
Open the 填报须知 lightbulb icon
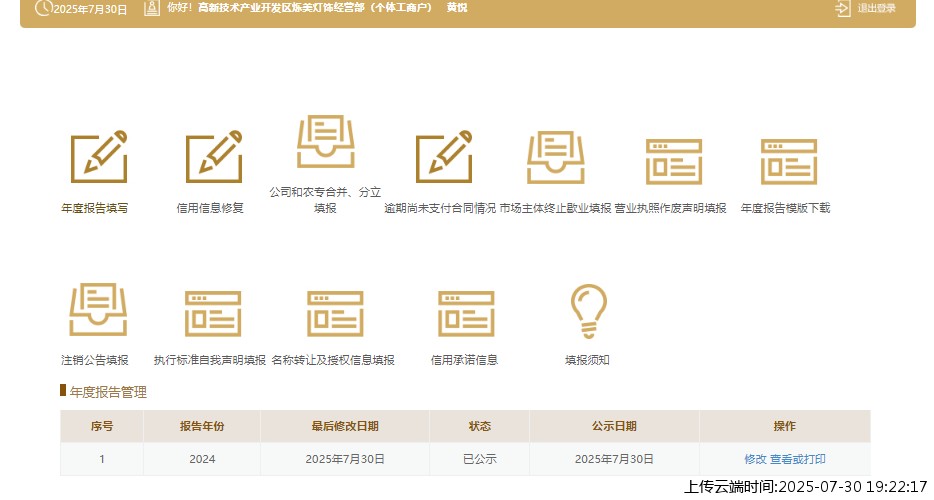tap(589, 311)
